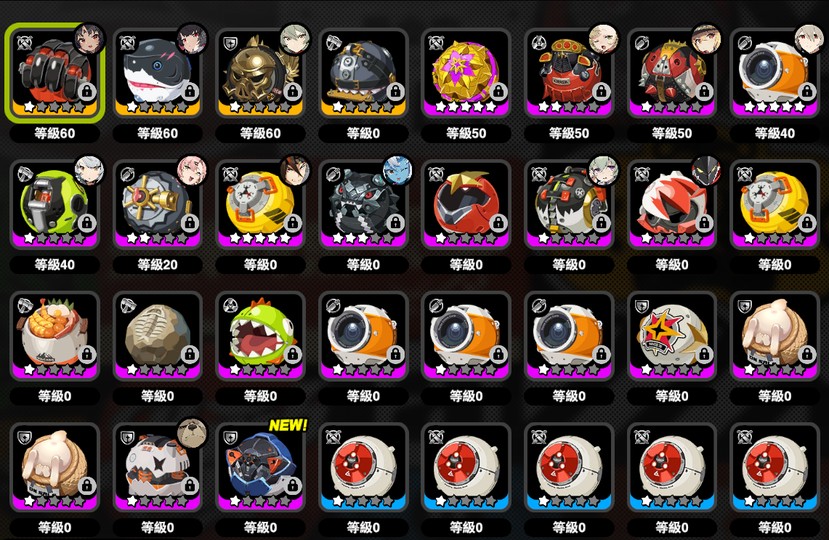Click the 等級60 label under the shark engine
This screenshot has height=540, width=829.
pos(158,133)
